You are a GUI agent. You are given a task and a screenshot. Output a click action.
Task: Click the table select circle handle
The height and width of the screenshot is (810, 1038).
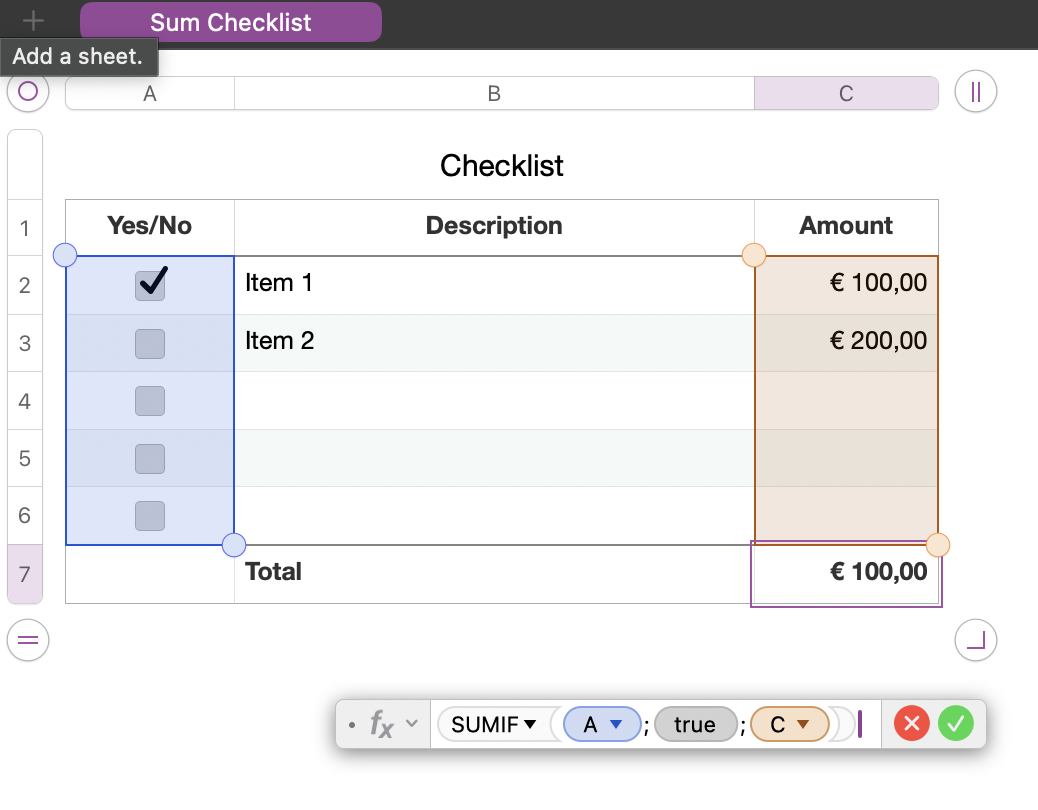tap(28, 92)
